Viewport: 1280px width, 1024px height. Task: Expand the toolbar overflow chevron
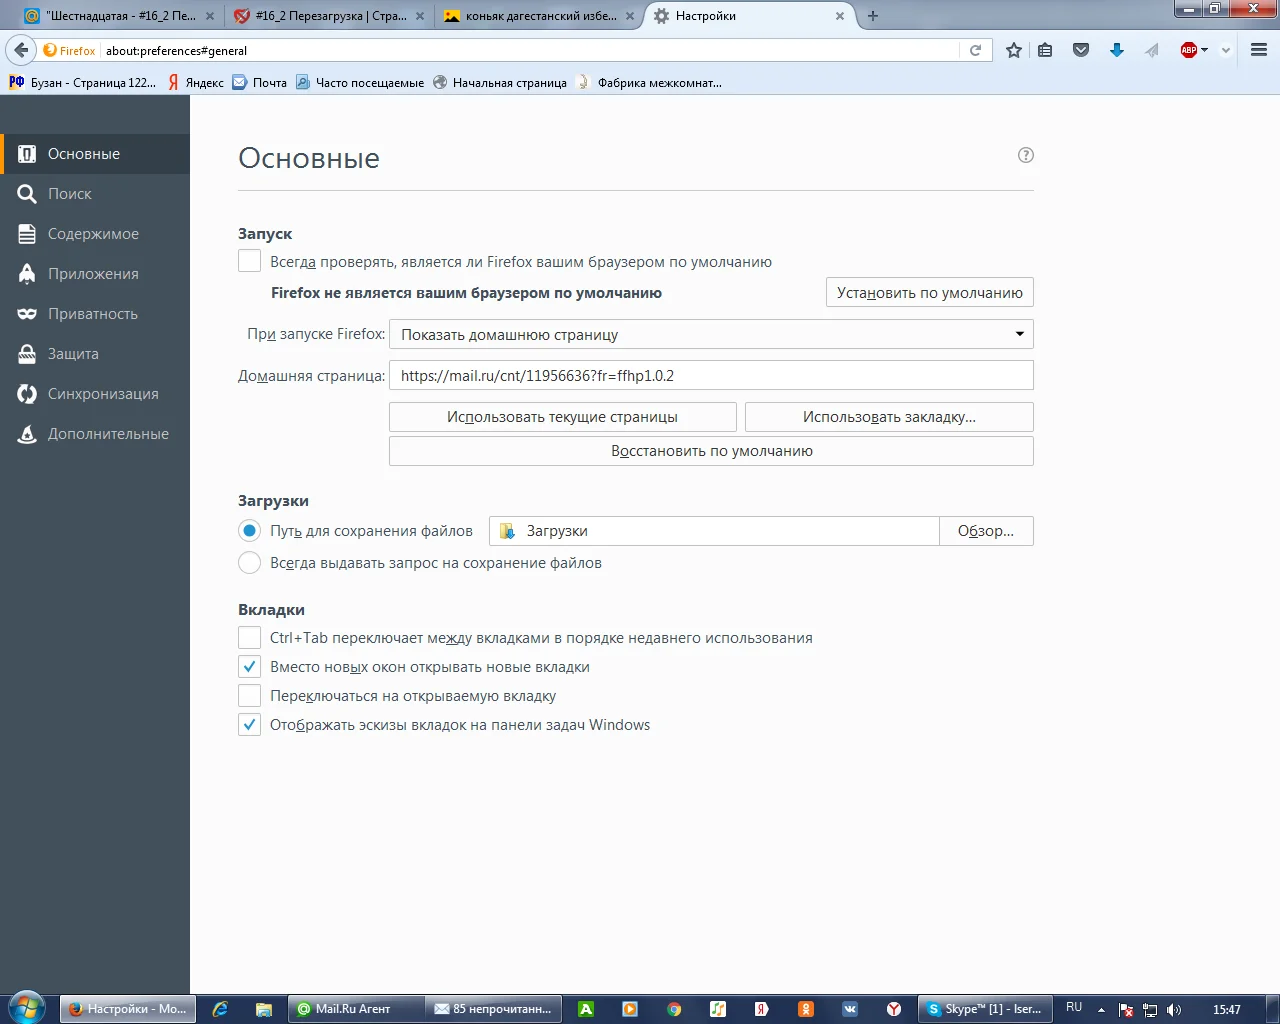(1226, 50)
